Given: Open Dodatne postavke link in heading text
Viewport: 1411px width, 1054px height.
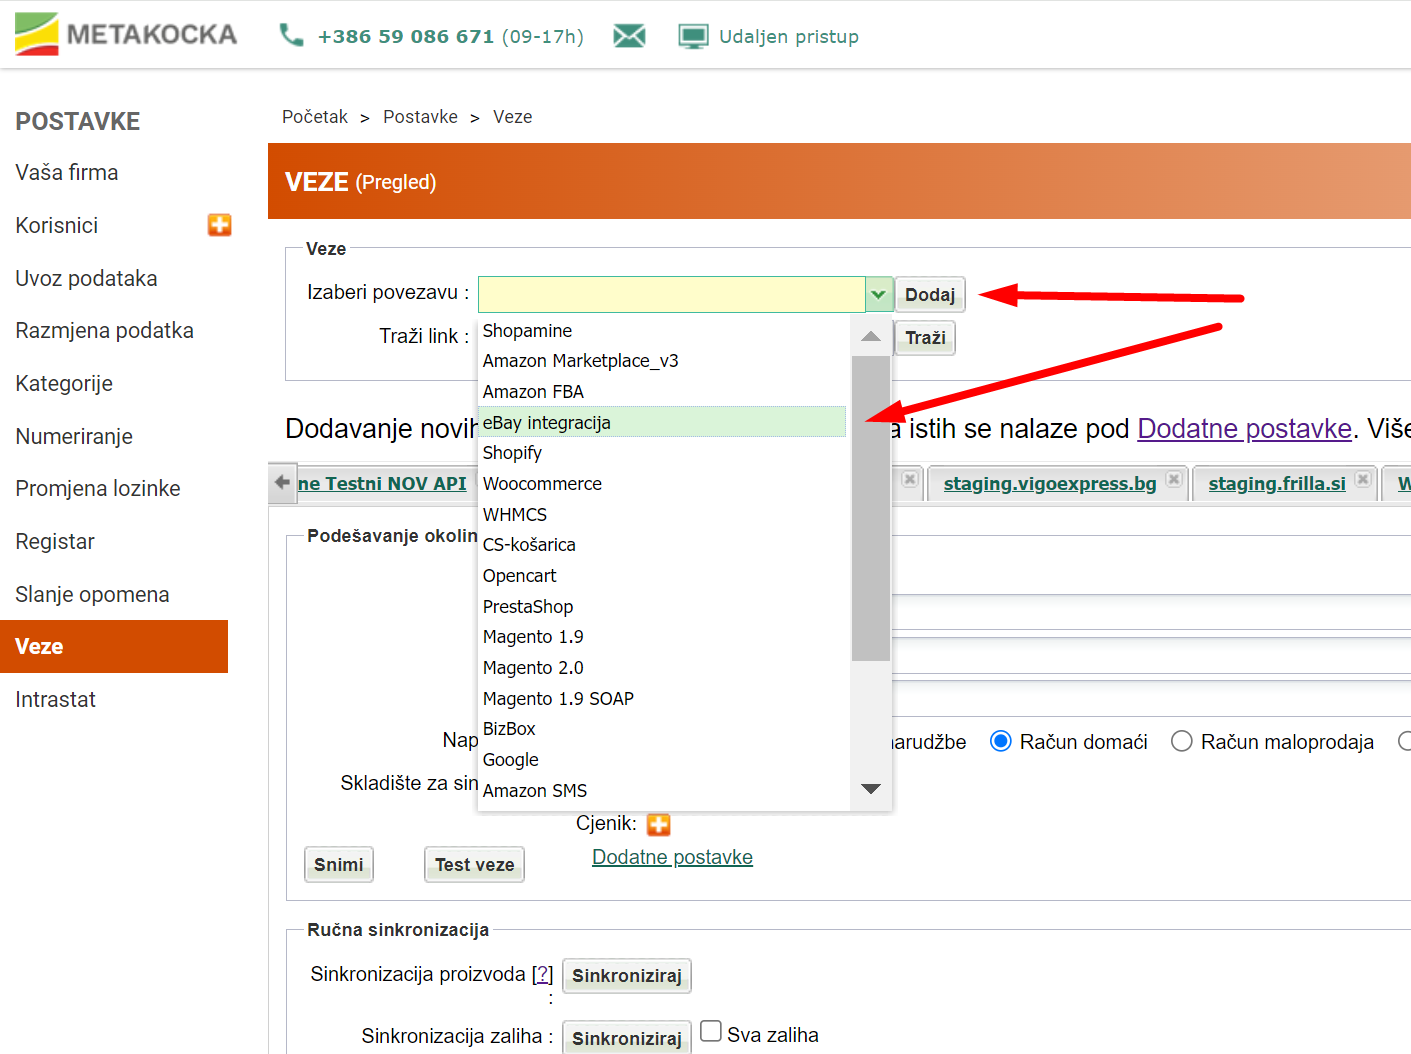Looking at the screenshot, I should 1244,428.
